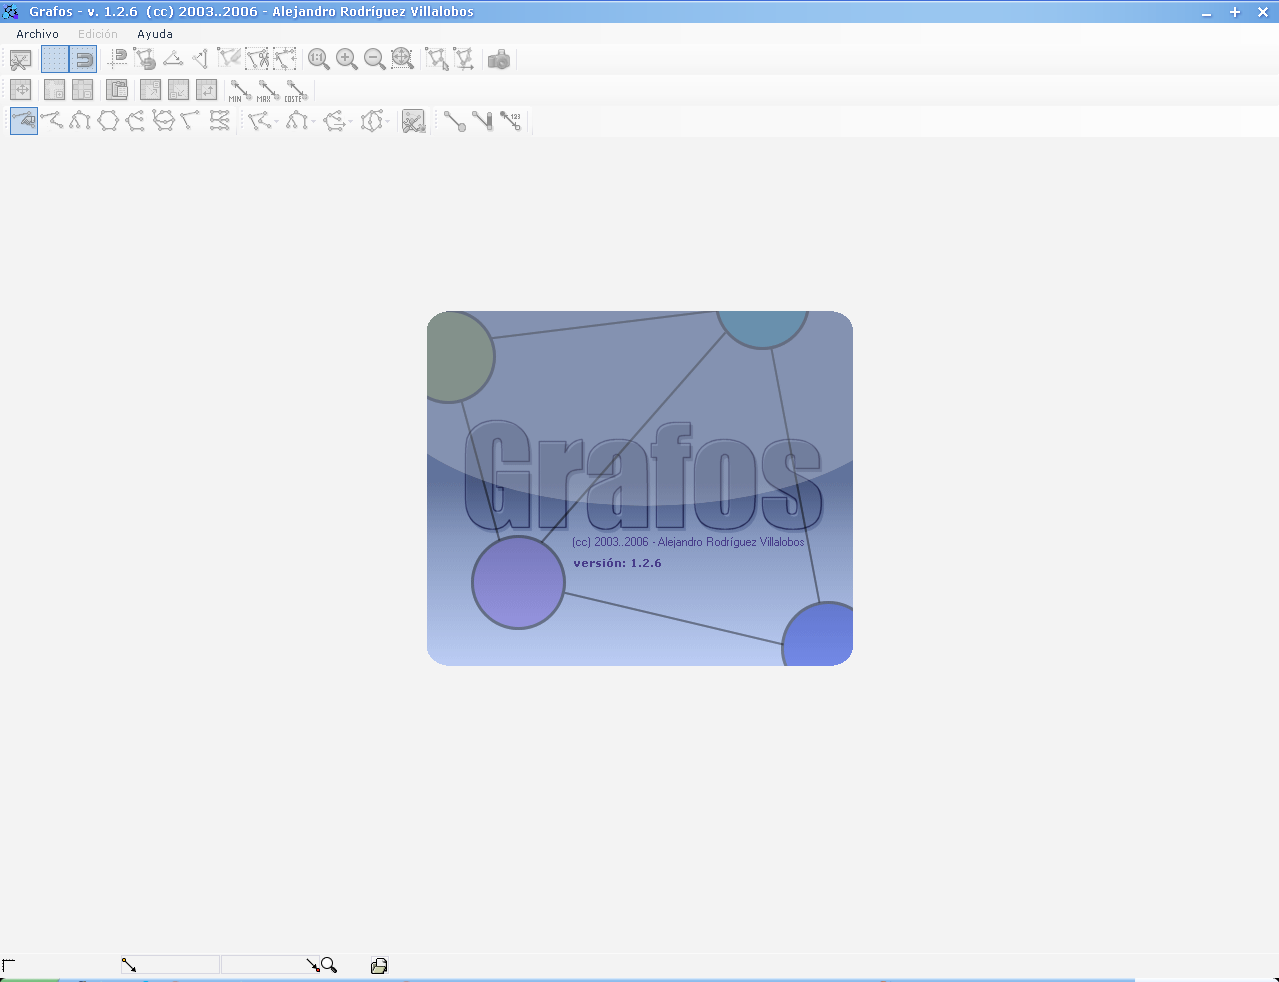Click the zoom in magnifier icon

click(x=347, y=60)
